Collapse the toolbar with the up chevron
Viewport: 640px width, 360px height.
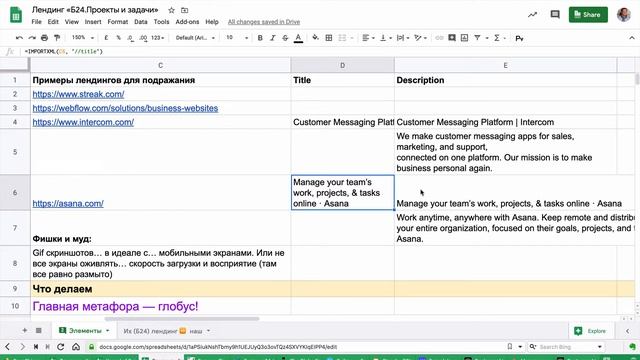[x=632, y=38]
